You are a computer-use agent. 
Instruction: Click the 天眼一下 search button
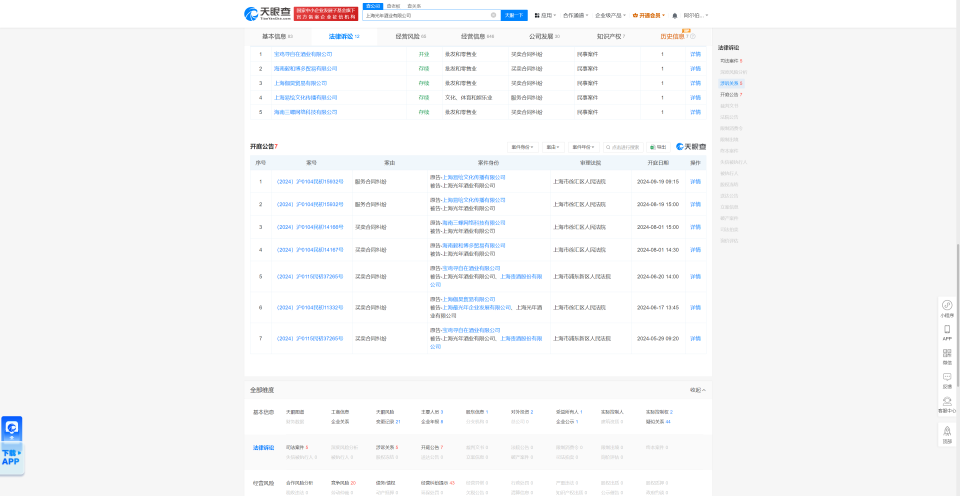click(x=514, y=15)
